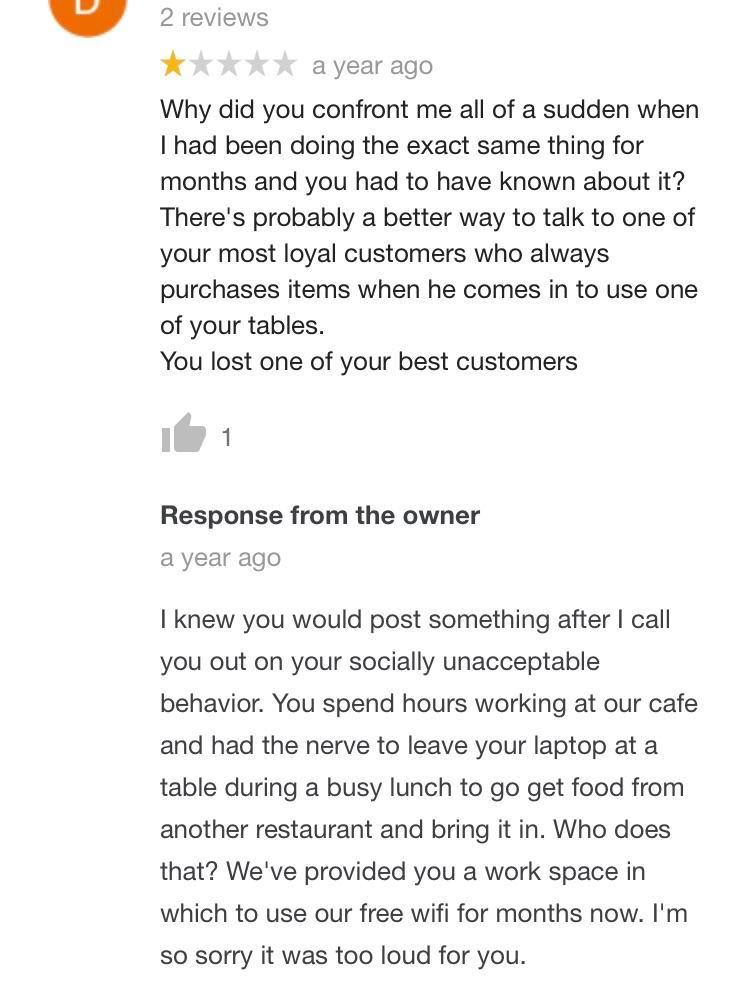Click the fourth star outline icon

coord(259,64)
